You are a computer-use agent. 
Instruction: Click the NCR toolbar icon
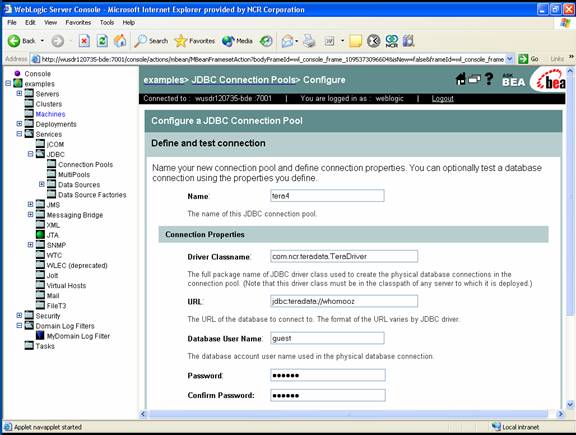pos(392,41)
